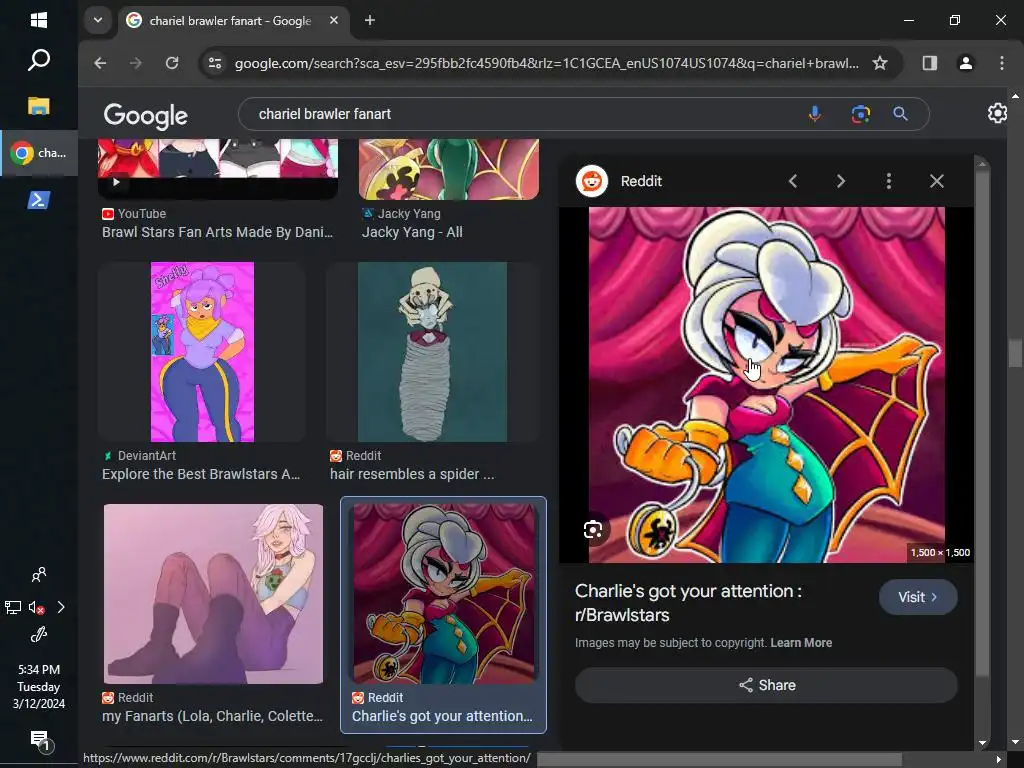Visit the Reddit source page
Screen dimensions: 1024x768
[918, 597]
